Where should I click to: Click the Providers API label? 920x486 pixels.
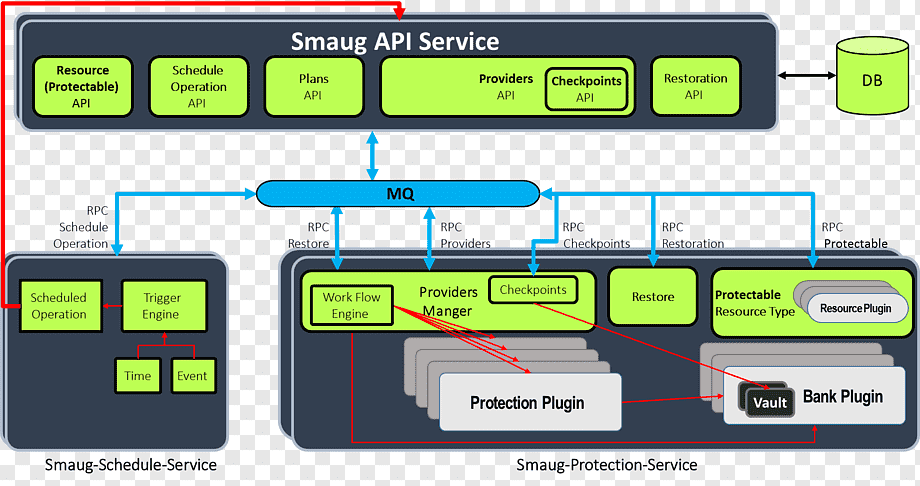[x=506, y=86]
